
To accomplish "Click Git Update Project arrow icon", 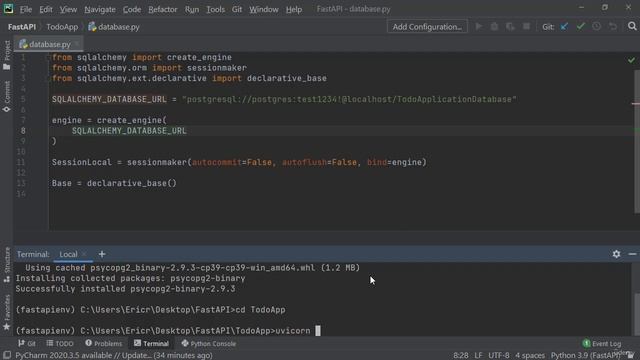I will pyautogui.click(x=564, y=27).
